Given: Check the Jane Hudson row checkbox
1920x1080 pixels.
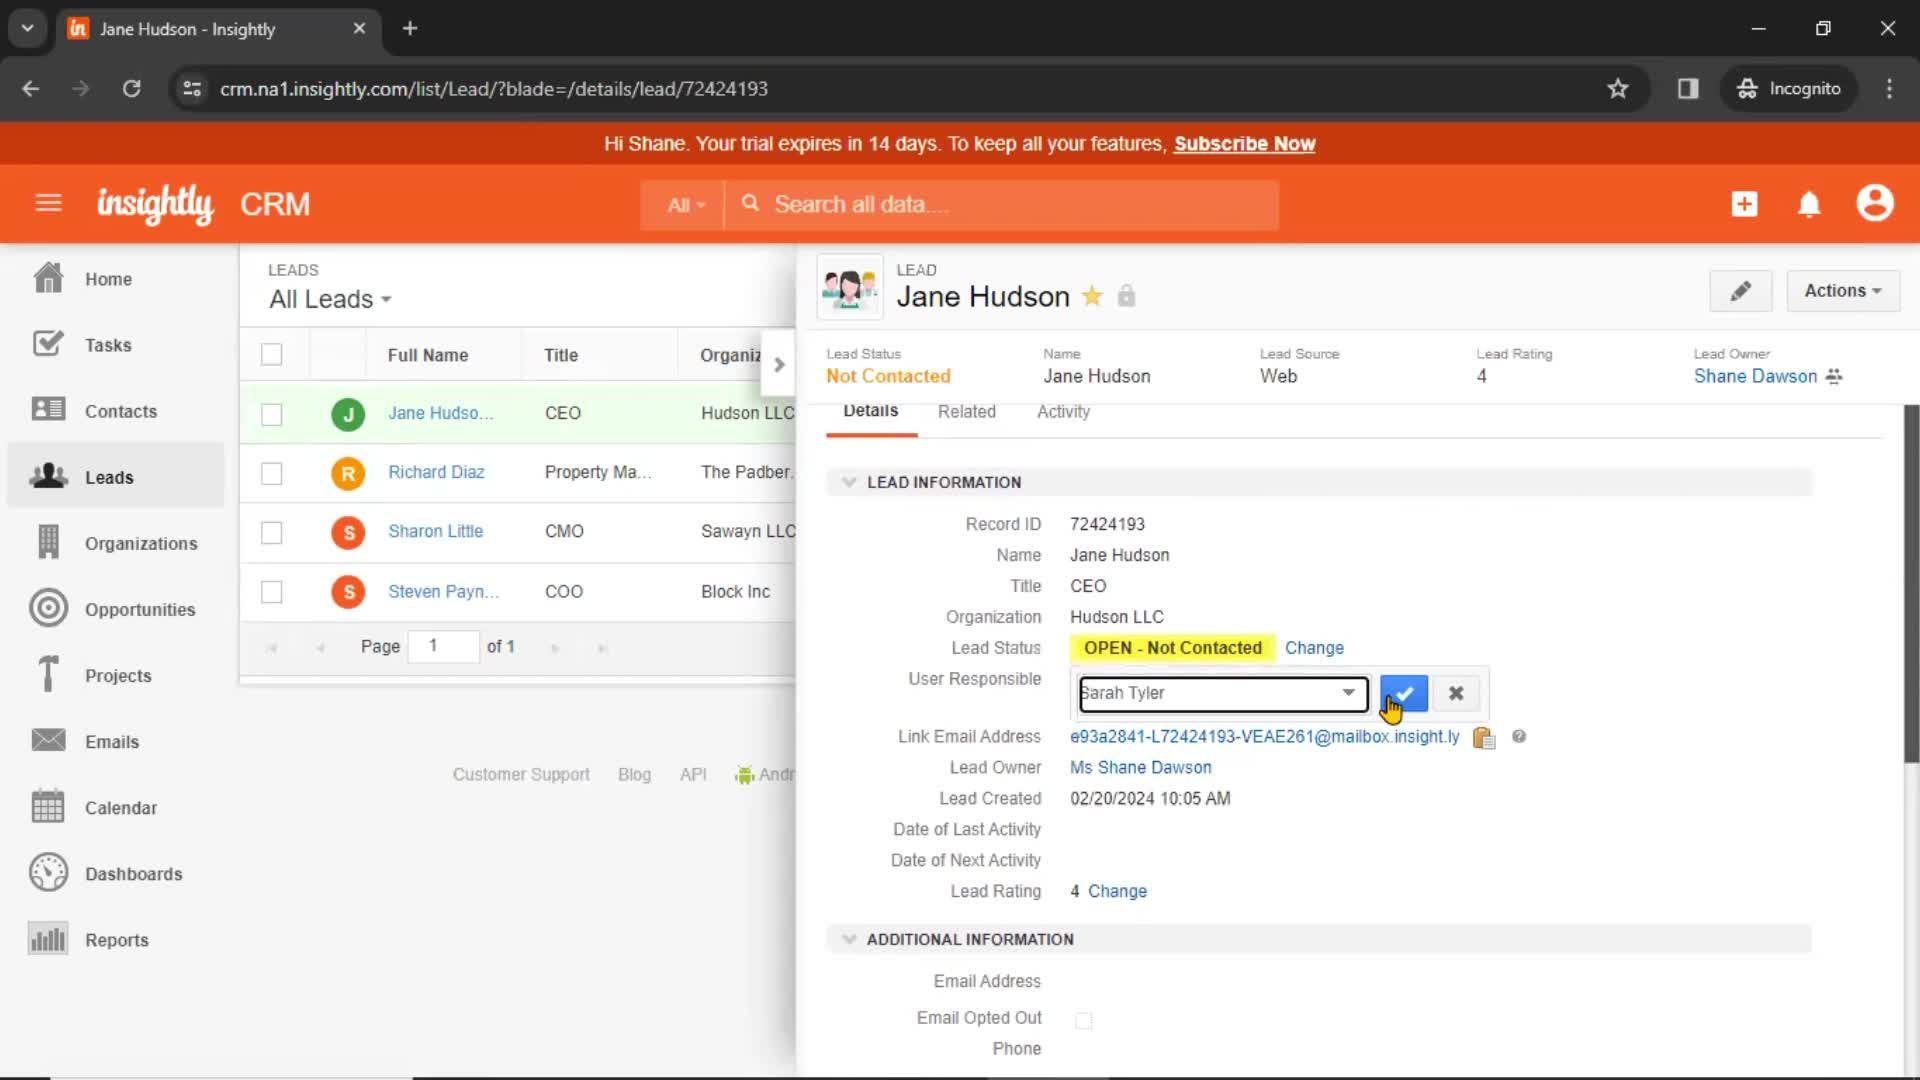Looking at the screenshot, I should coord(272,414).
